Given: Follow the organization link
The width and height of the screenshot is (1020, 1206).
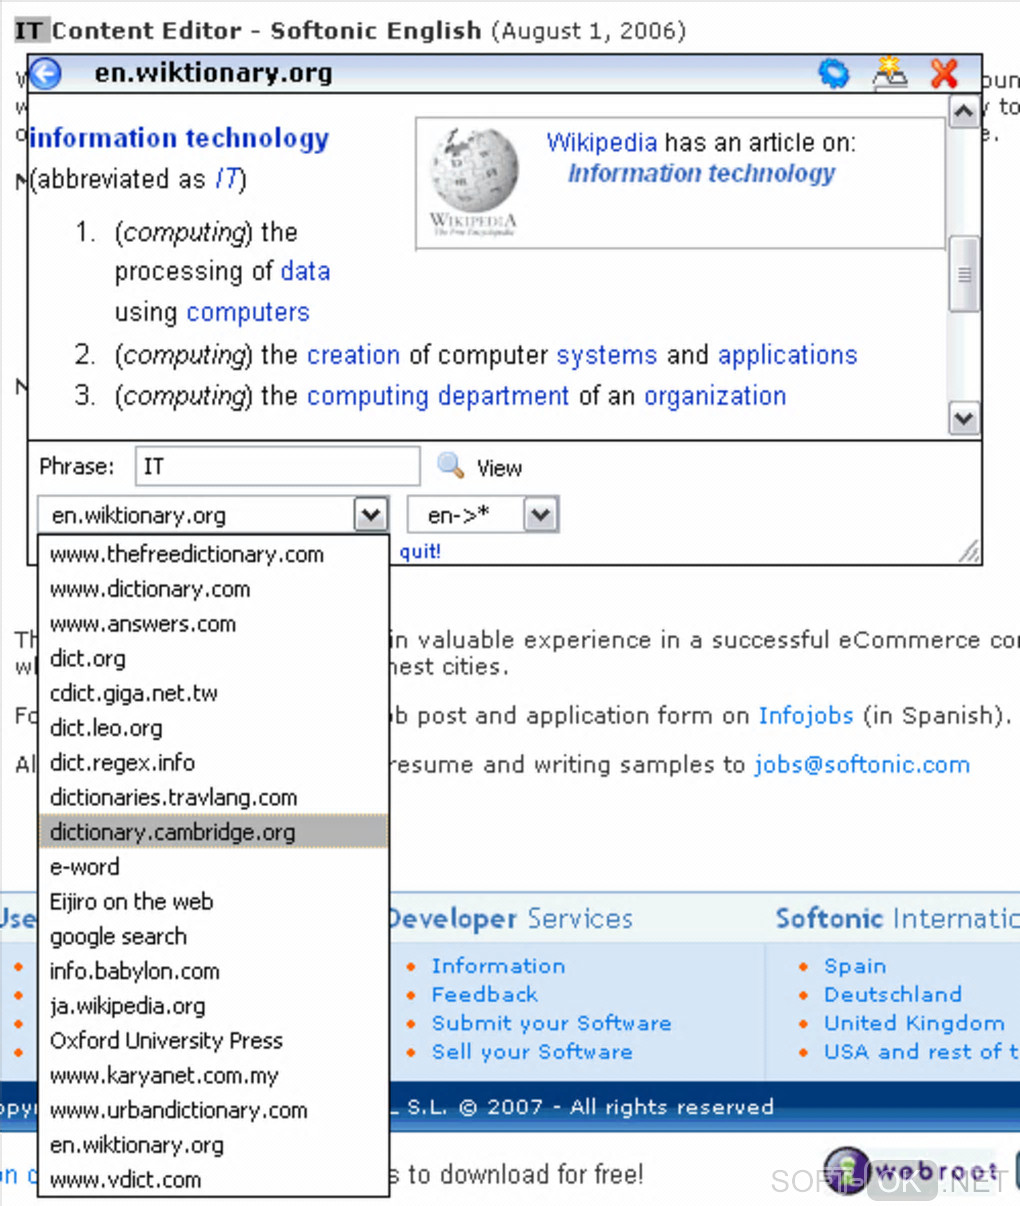Looking at the screenshot, I should [714, 396].
